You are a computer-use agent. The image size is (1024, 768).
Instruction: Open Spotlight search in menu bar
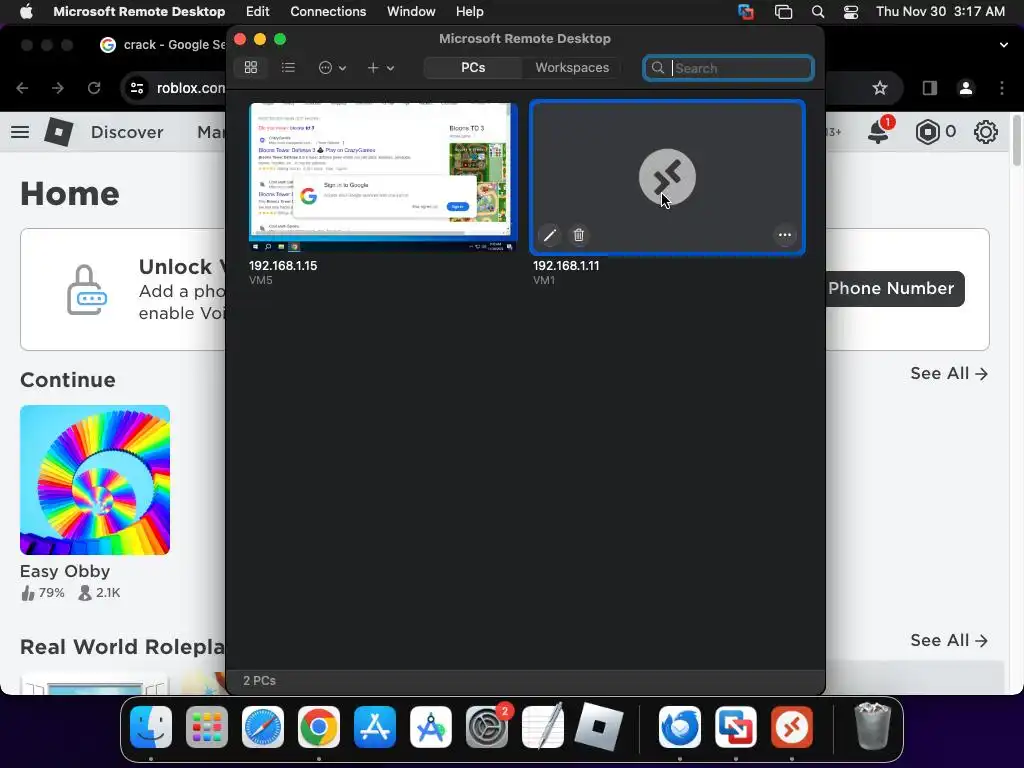pyautogui.click(x=818, y=12)
